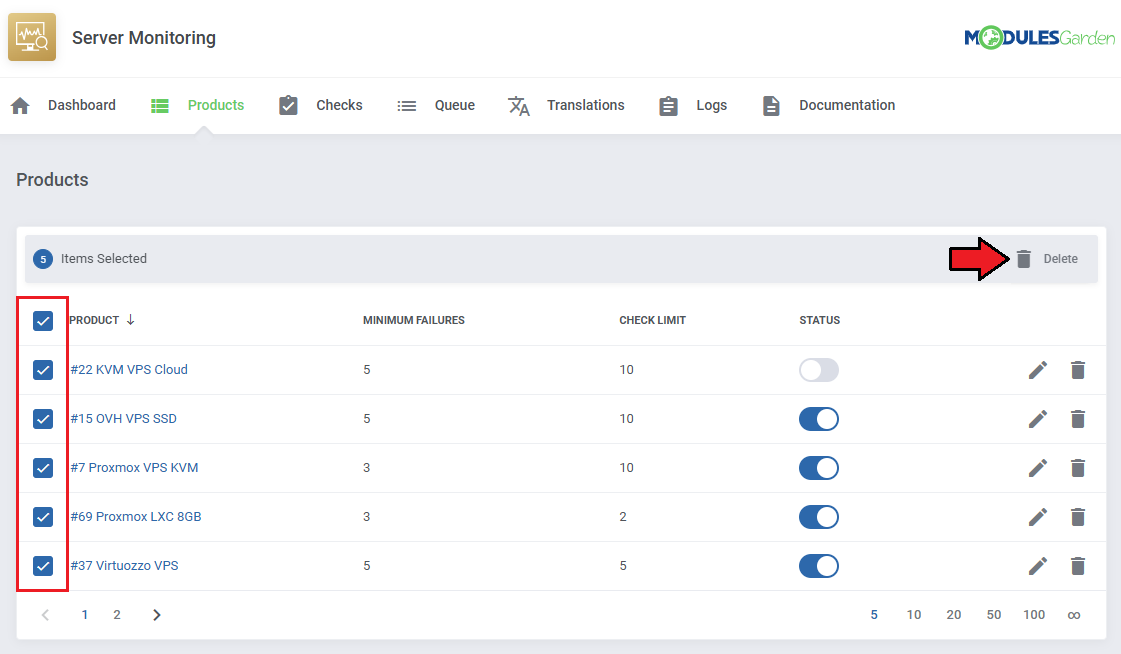
Task: Switch to the Checks tab
Action: pos(340,106)
